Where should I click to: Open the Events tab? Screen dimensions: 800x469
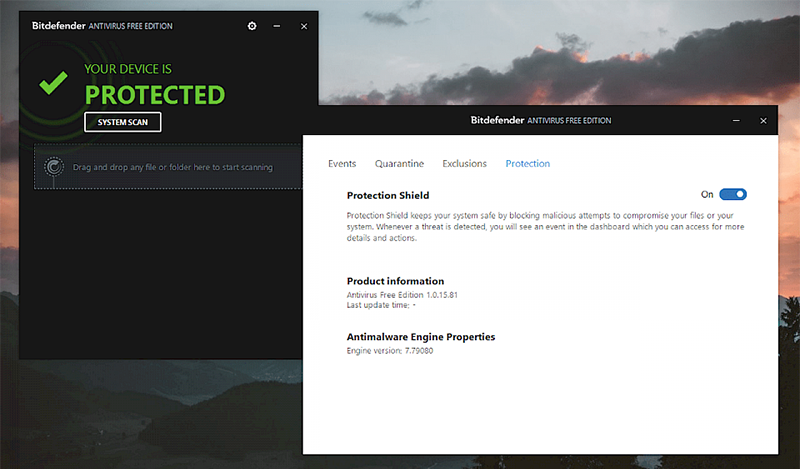(342, 163)
